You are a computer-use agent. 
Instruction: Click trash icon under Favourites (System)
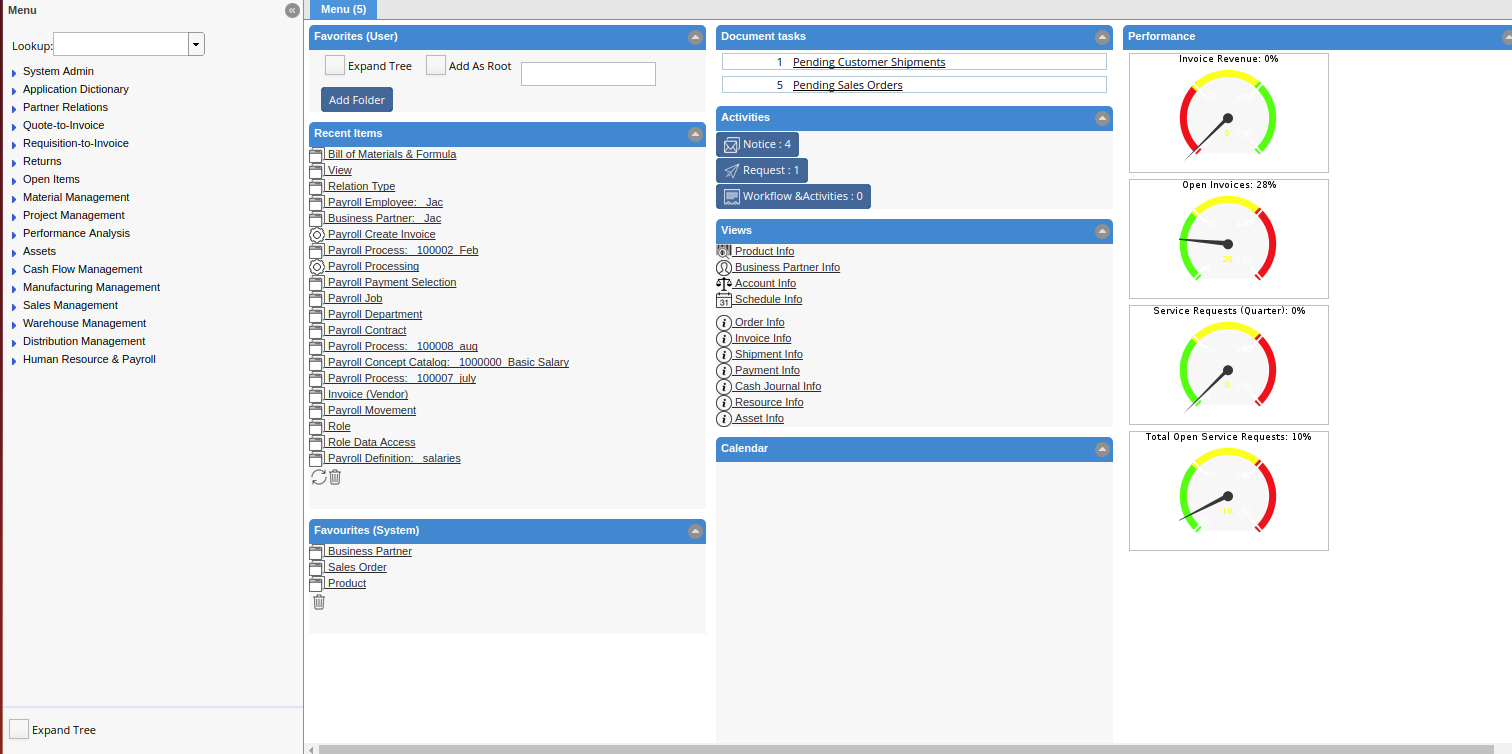click(x=319, y=602)
